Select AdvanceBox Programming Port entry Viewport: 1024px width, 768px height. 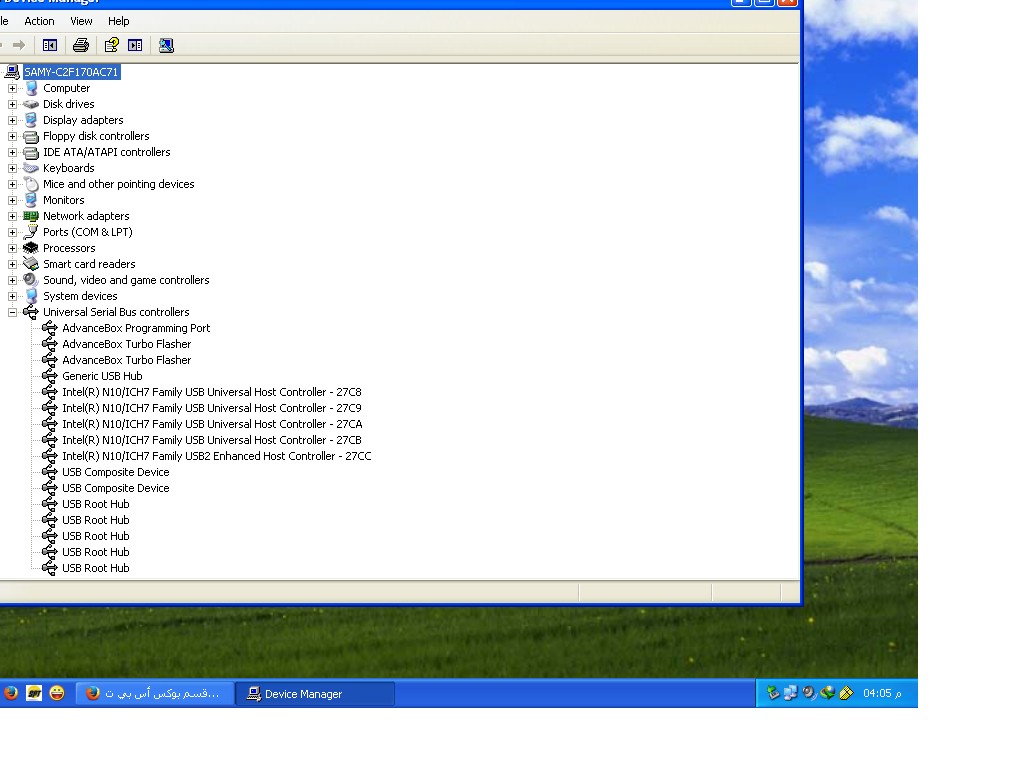coord(136,328)
